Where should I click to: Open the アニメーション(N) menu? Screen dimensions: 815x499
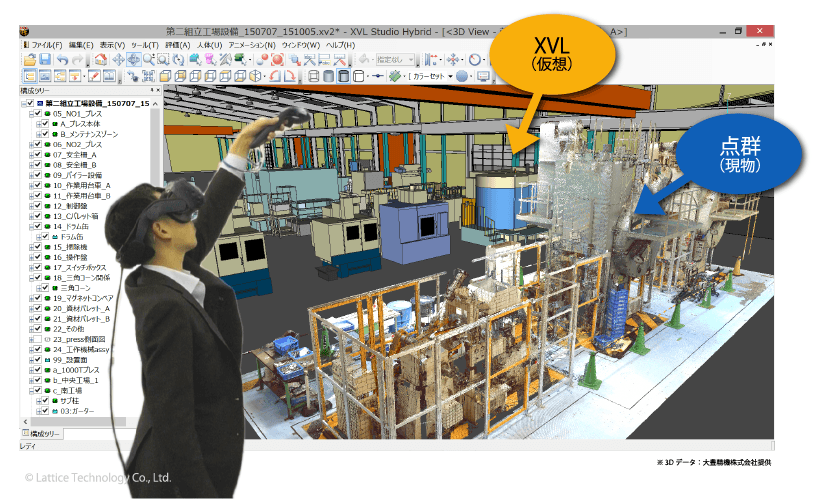(252, 46)
